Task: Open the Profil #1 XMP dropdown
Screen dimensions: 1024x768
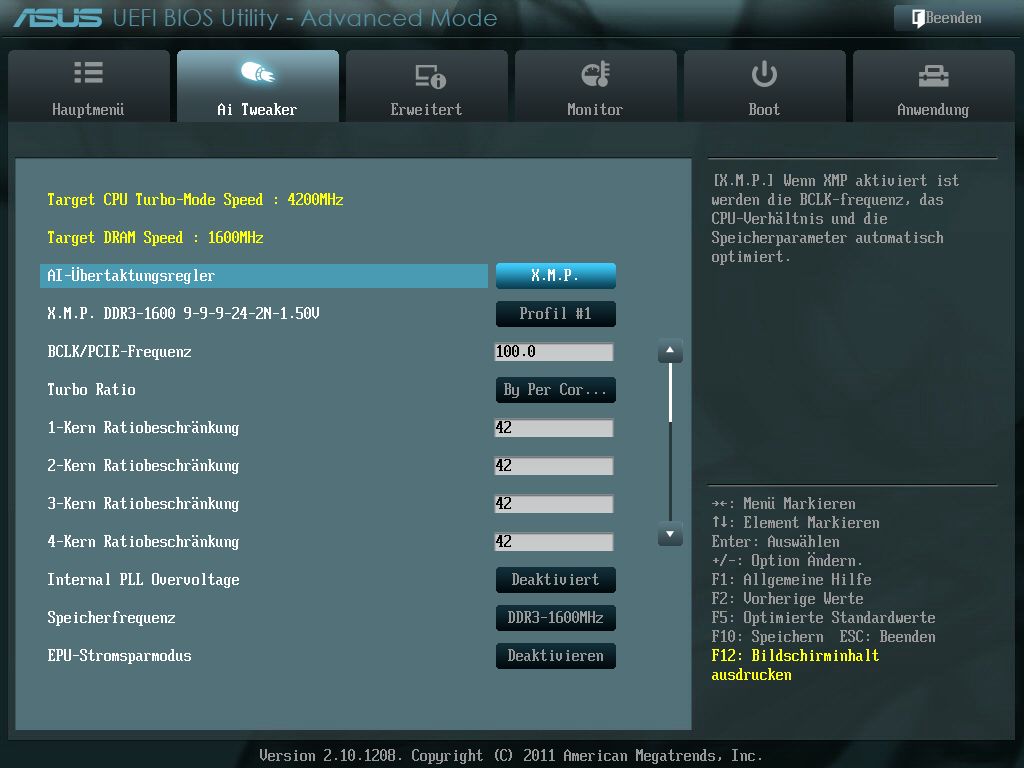Action: click(556, 313)
